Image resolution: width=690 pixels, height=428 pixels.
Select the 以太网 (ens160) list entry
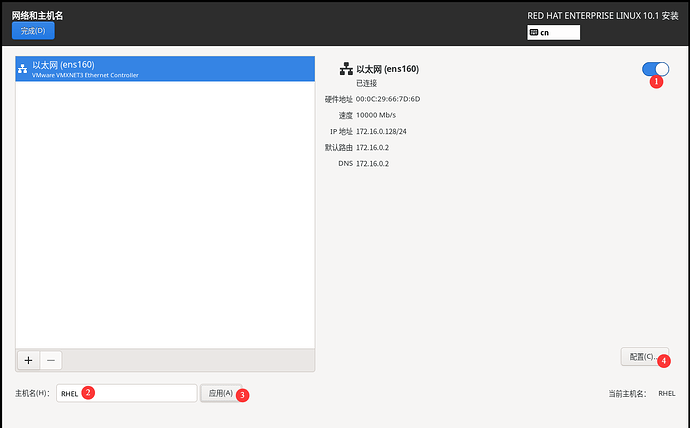[165, 69]
